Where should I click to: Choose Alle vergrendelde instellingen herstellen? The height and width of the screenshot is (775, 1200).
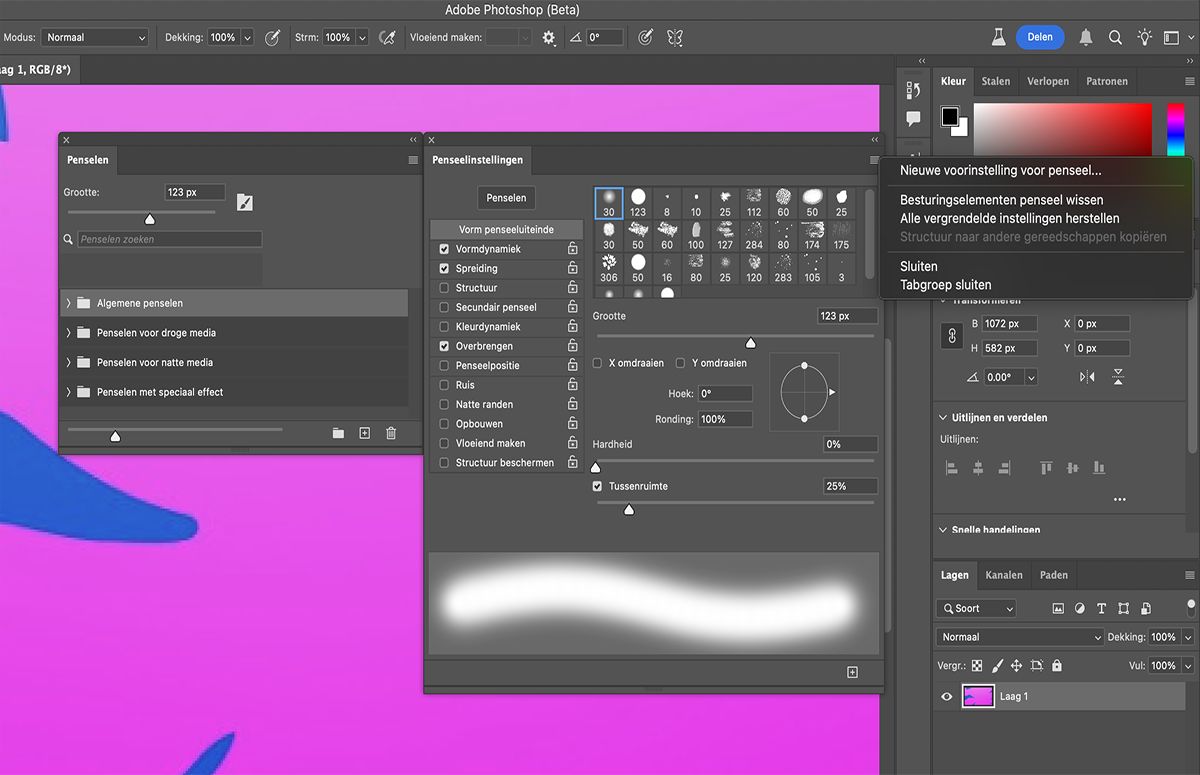pyautogui.click(x=1010, y=218)
